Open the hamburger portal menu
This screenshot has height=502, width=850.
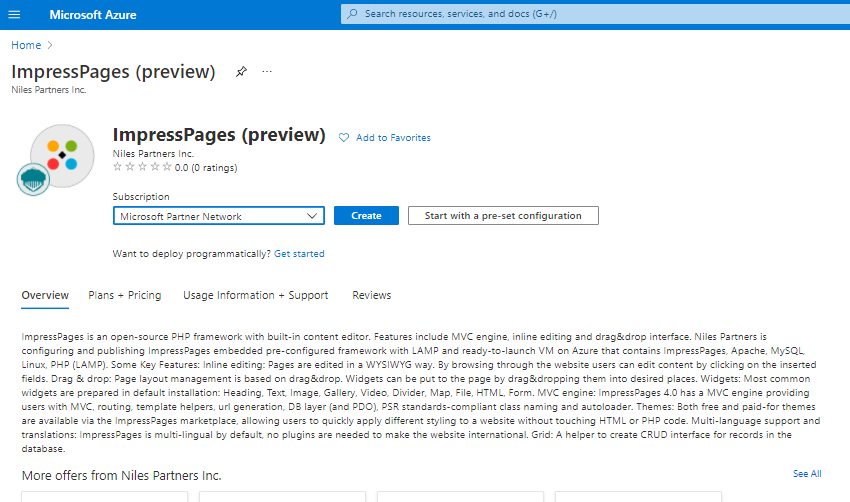point(14,14)
